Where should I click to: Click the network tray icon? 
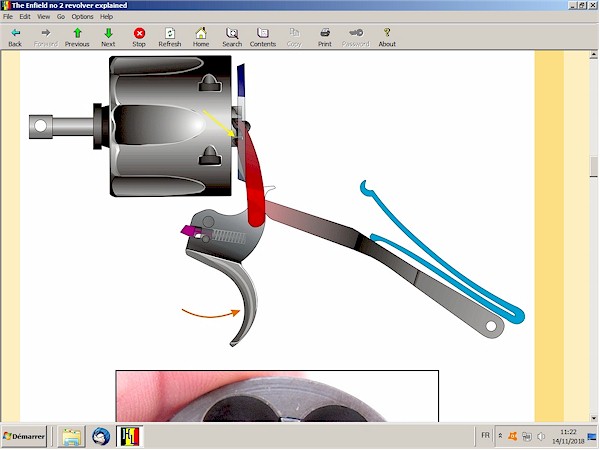click(527, 436)
